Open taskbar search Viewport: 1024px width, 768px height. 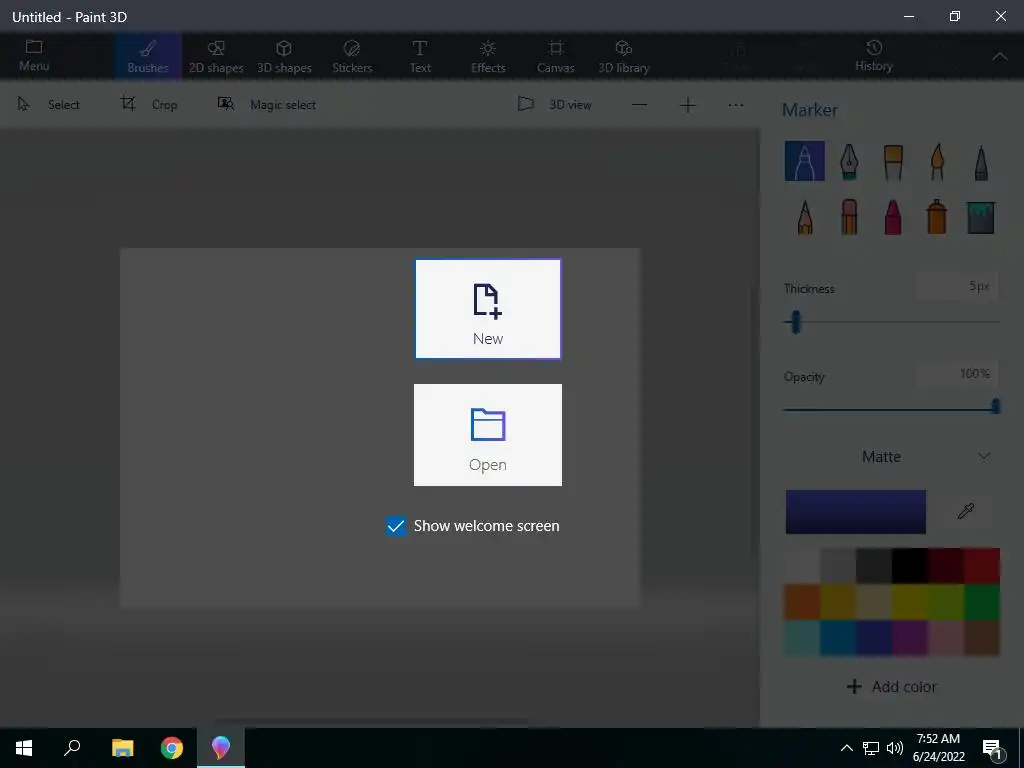click(72, 748)
